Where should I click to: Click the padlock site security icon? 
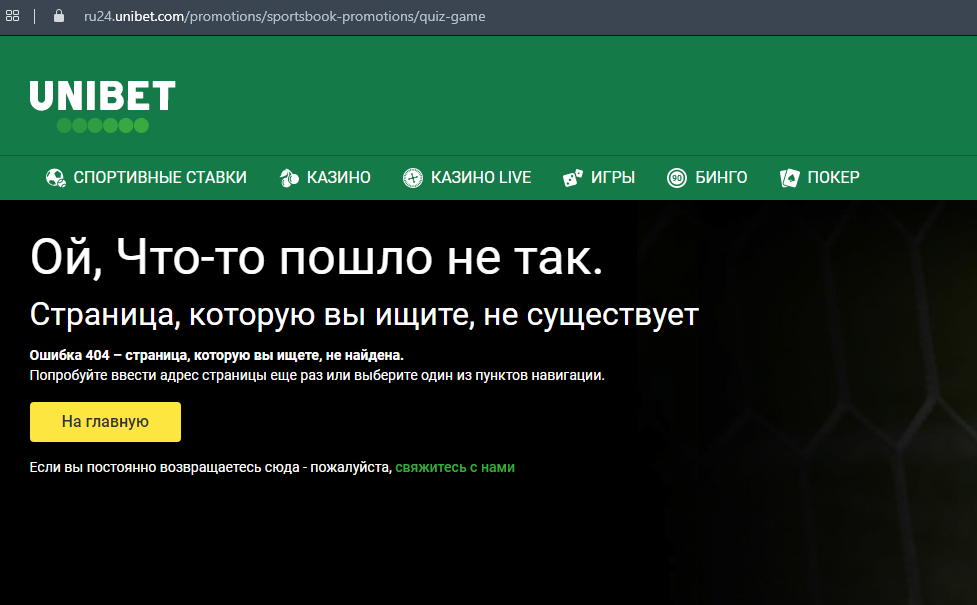59,16
